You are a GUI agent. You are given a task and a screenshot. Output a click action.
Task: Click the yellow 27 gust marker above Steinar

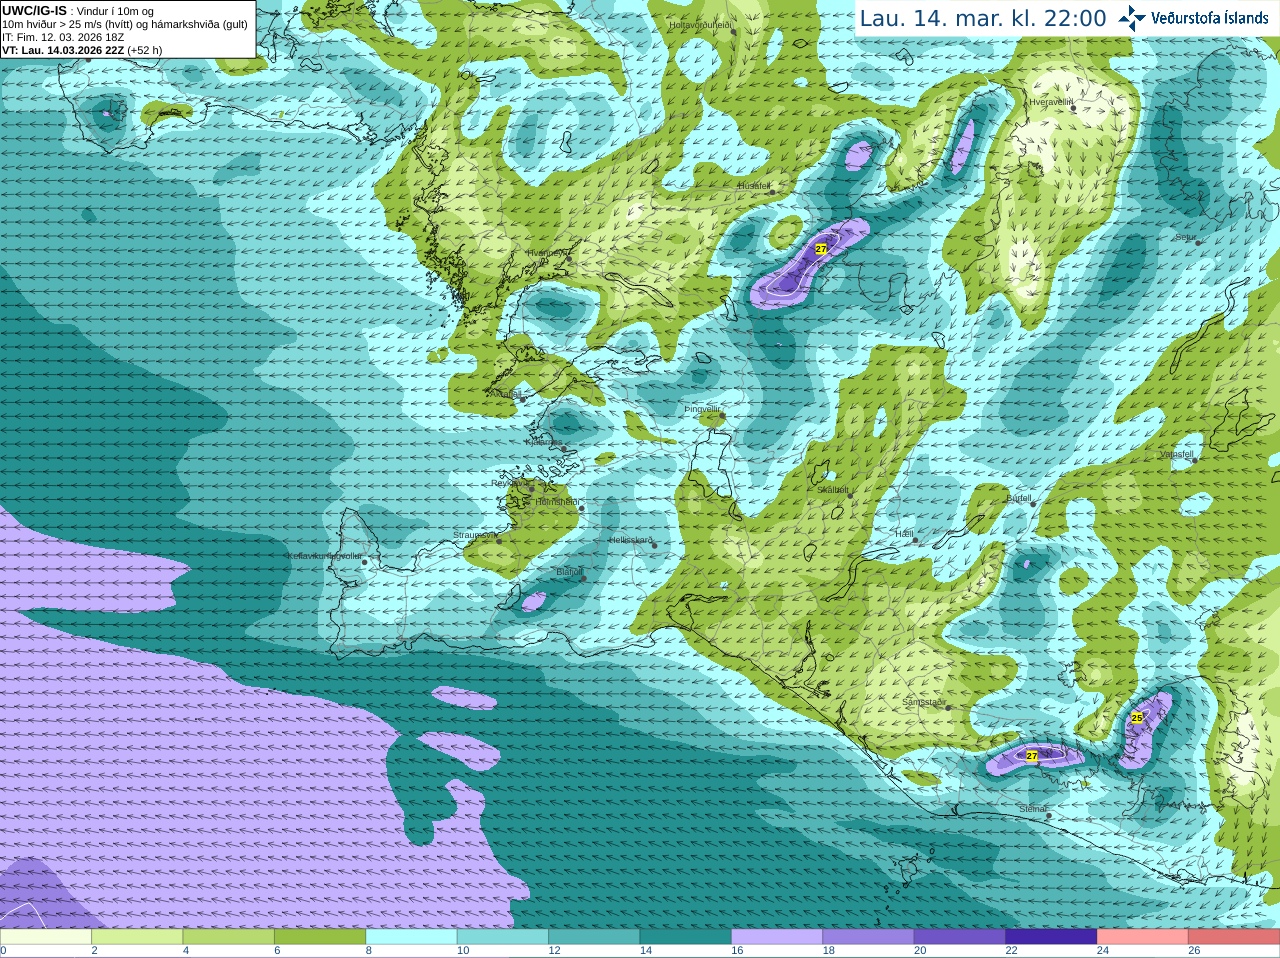[x=1032, y=756]
